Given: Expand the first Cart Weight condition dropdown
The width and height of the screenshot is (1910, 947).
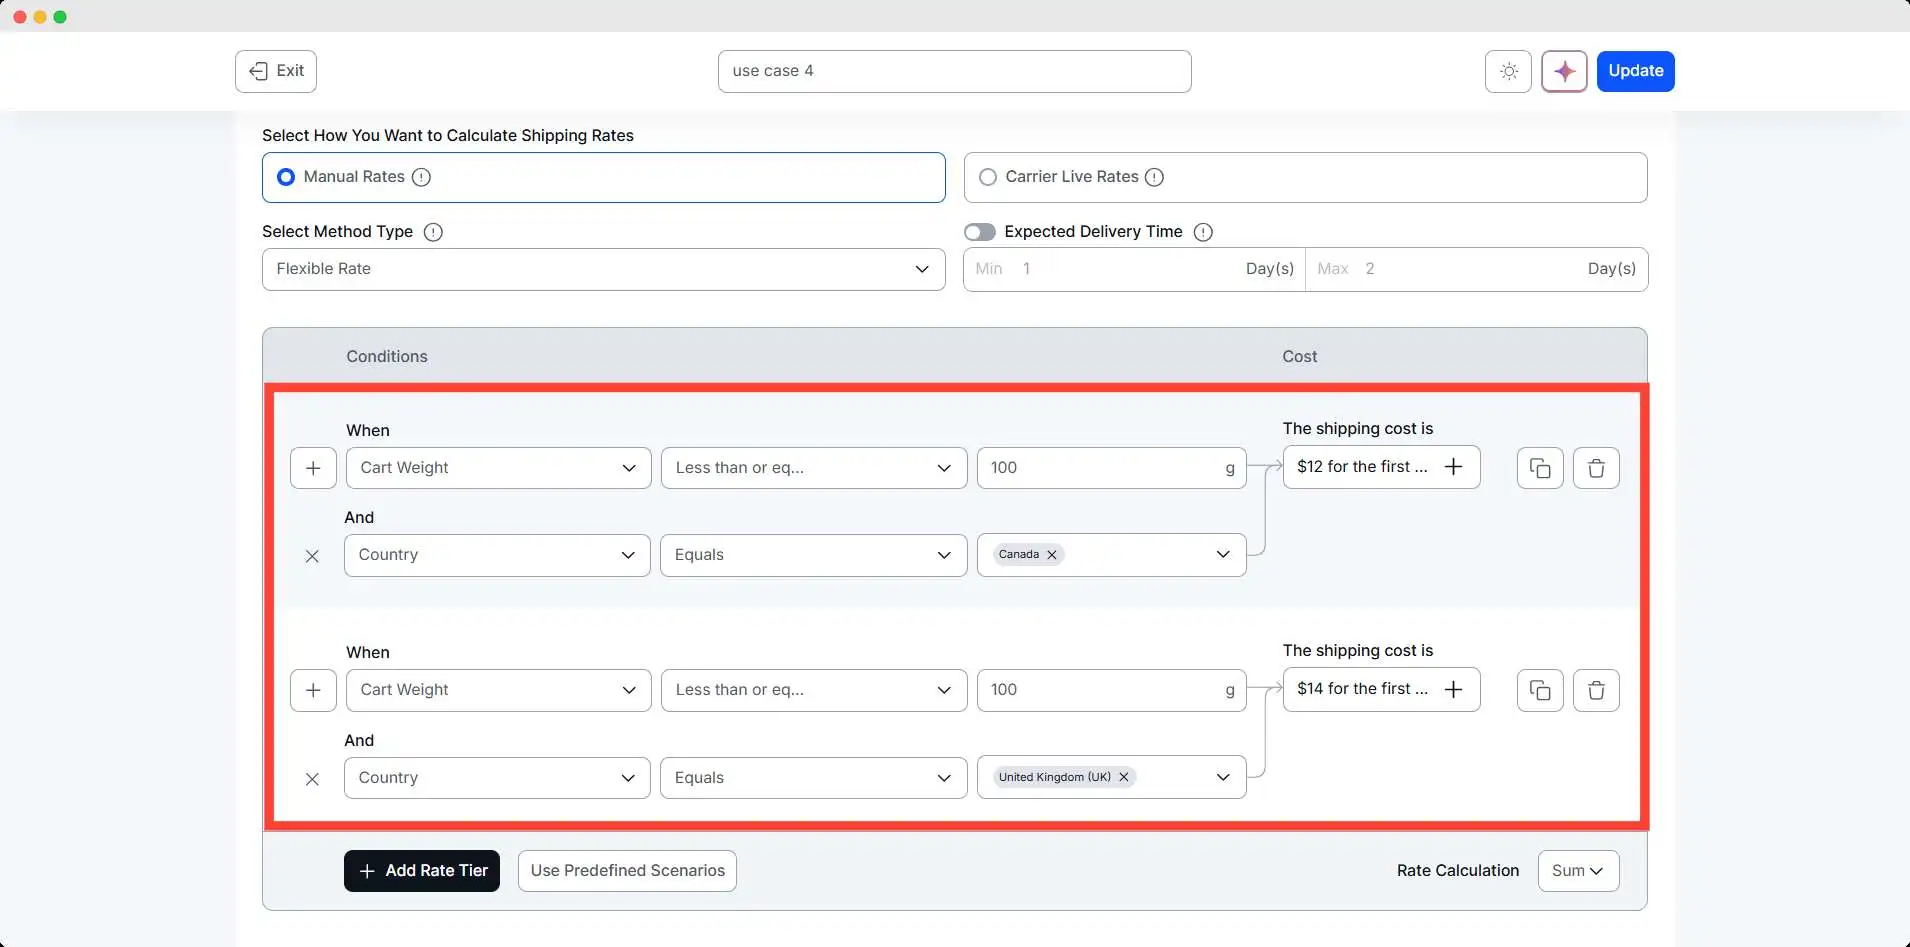Looking at the screenshot, I should [x=498, y=468].
